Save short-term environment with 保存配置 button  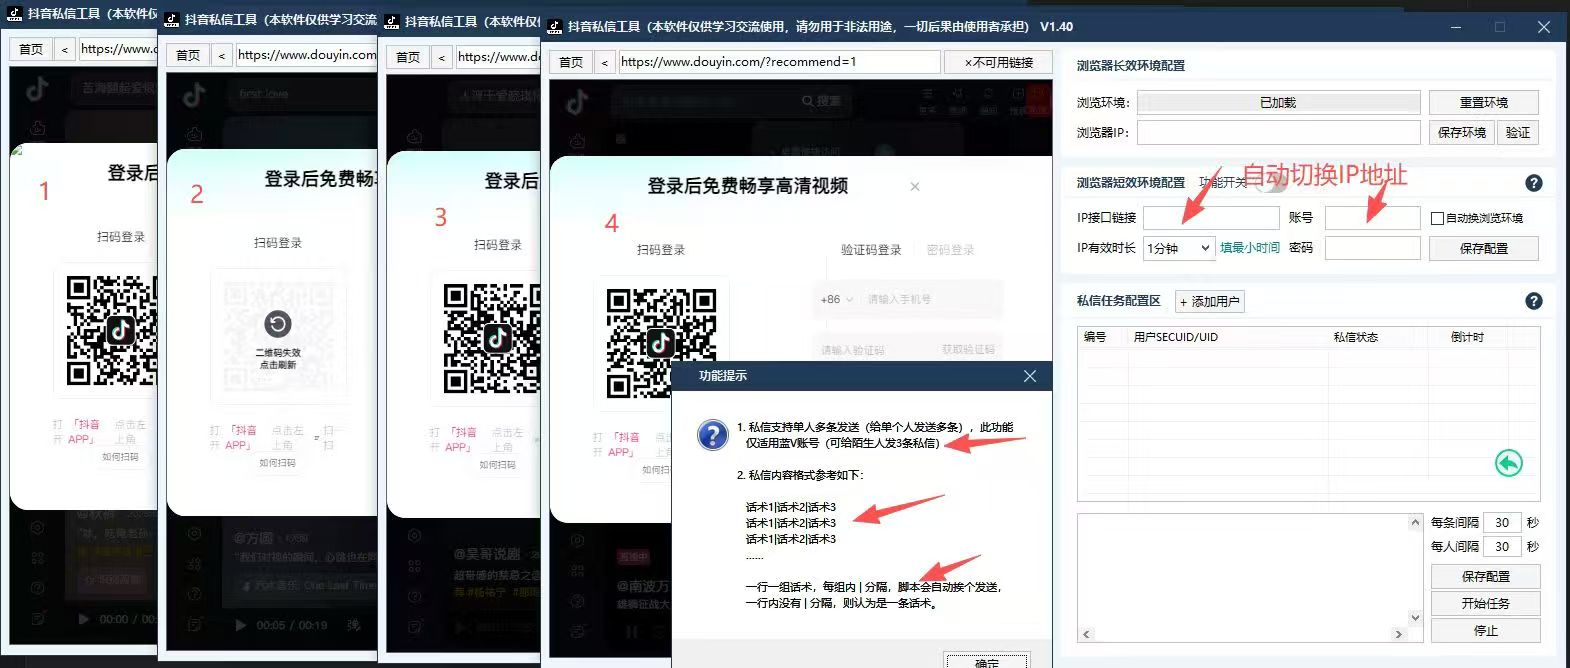click(1483, 248)
